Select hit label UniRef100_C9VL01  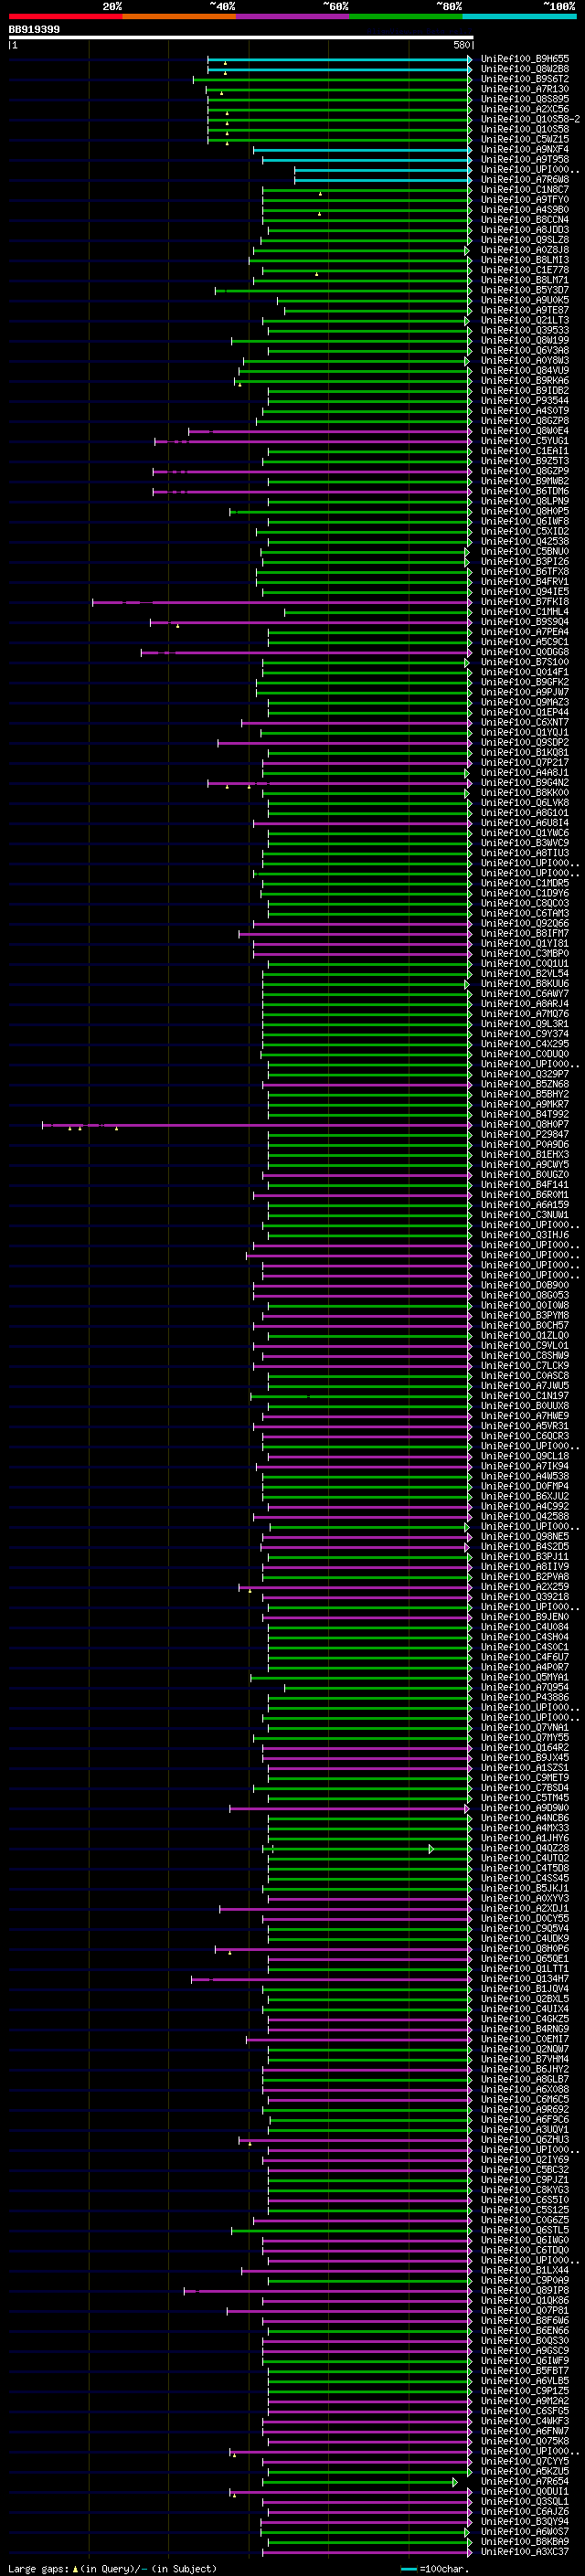click(525, 1346)
